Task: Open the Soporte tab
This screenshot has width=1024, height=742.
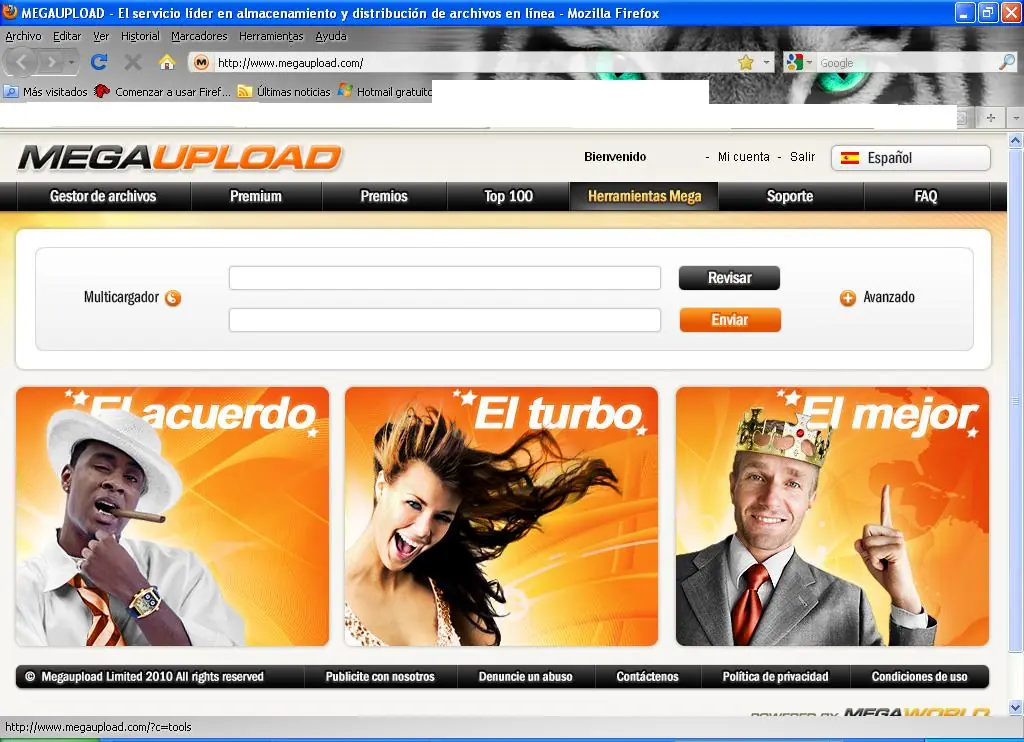Action: click(790, 196)
